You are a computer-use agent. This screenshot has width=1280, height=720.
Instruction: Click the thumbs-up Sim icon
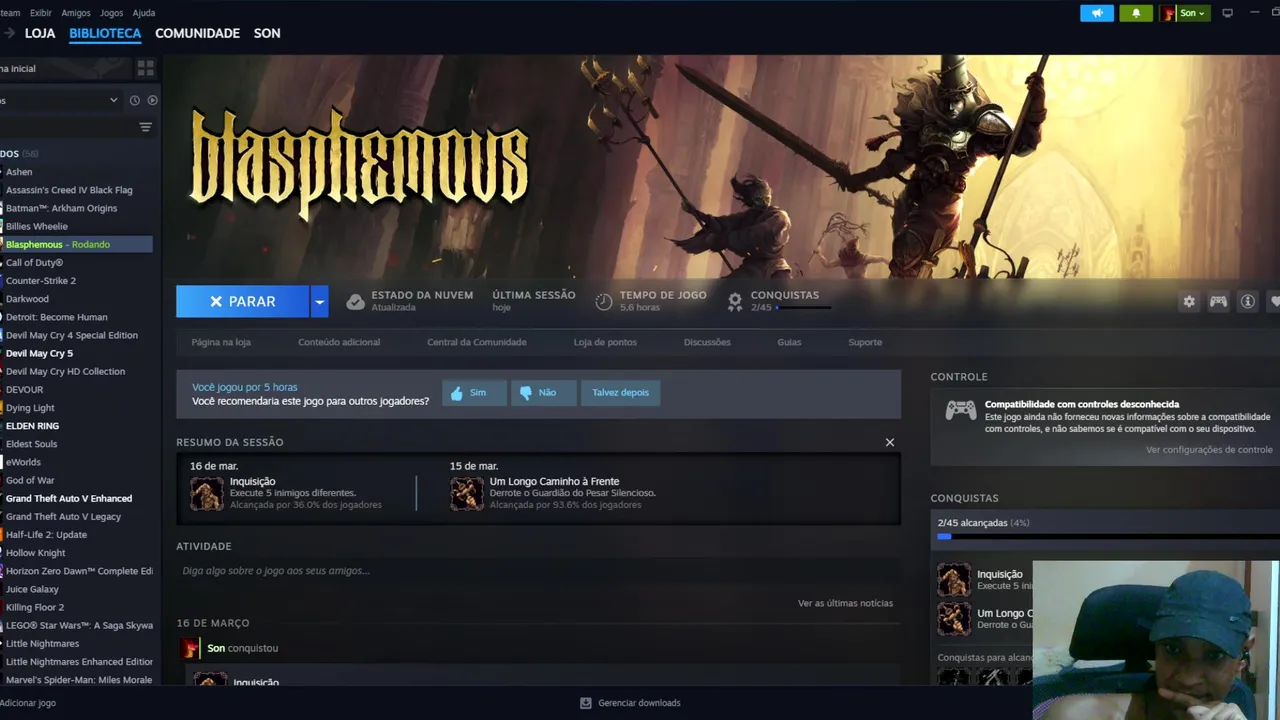457,393
